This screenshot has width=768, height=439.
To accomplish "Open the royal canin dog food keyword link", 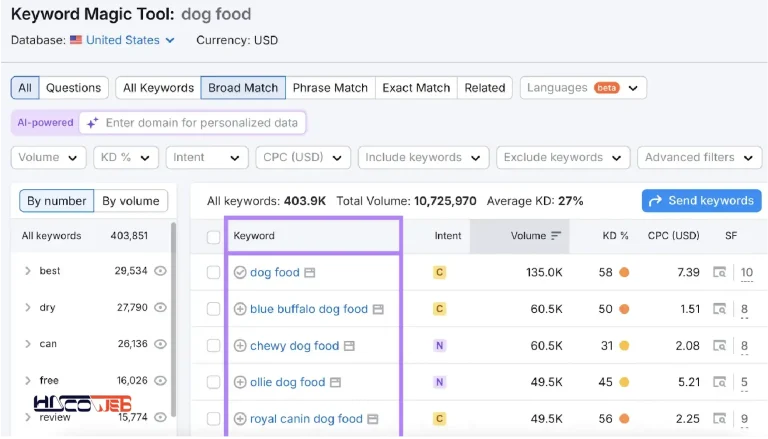I will click(x=306, y=419).
